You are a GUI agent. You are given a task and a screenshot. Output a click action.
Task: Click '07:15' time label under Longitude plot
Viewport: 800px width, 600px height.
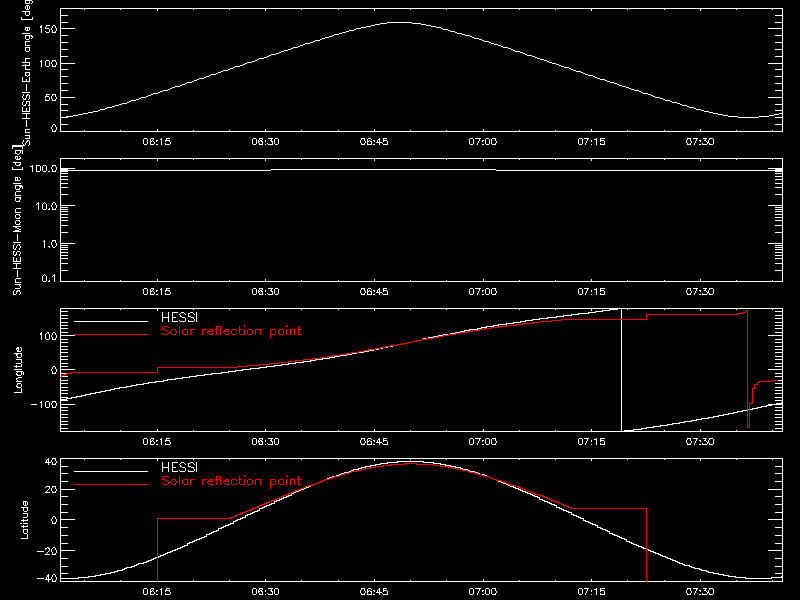(591, 441)
